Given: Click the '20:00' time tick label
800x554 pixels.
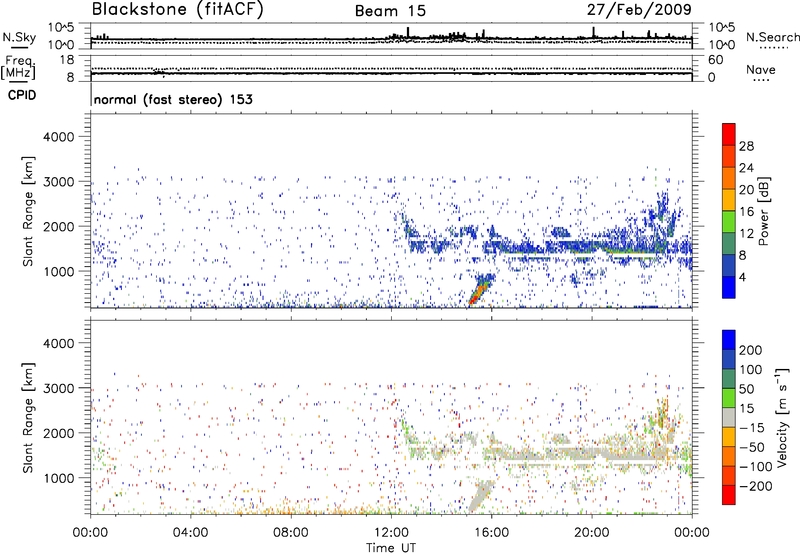Looking at the screenshot, I should 592,533.
